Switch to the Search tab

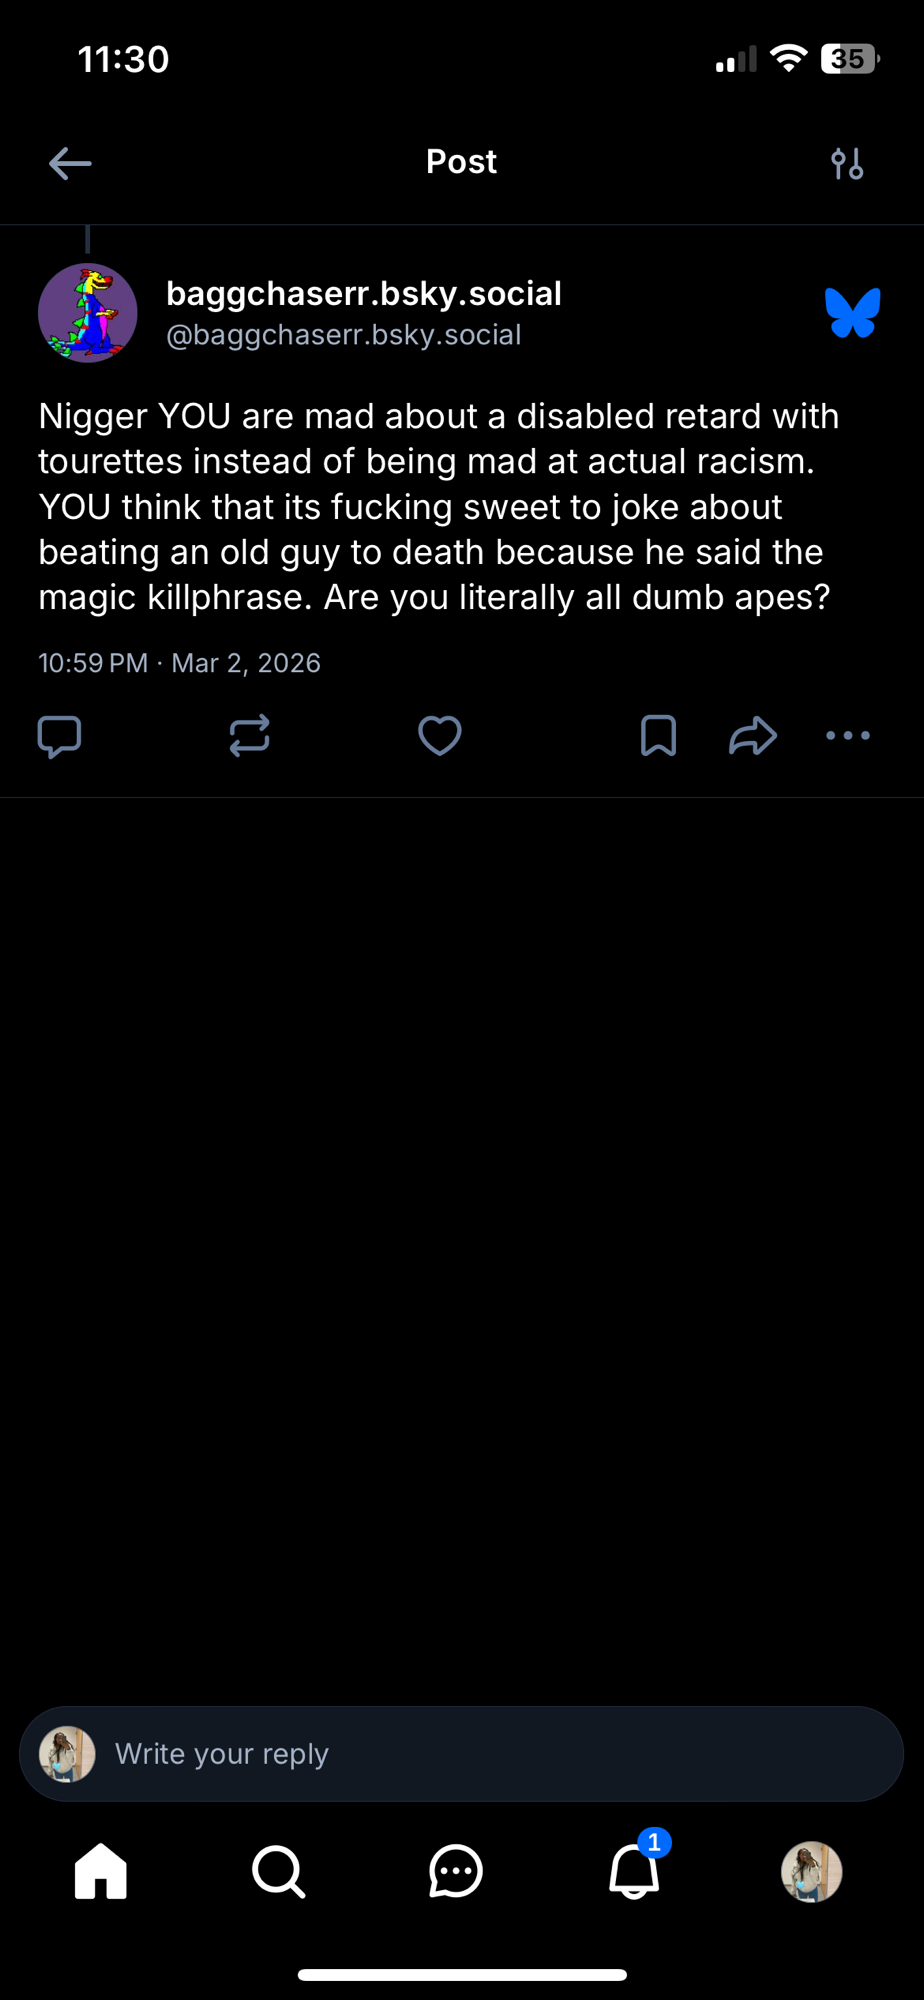click(x=278, y=1871)
